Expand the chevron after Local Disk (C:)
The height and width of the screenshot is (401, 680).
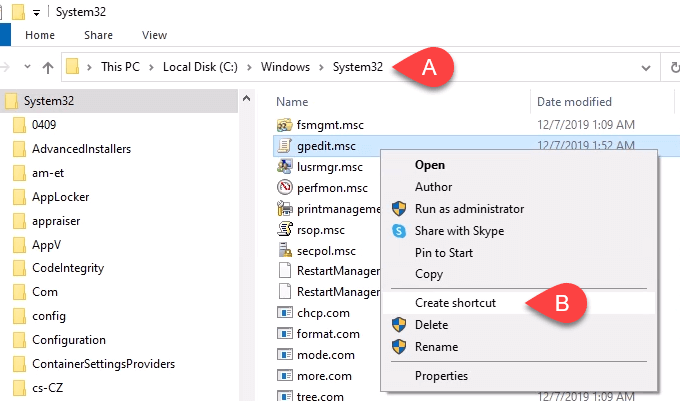[249, 67]
